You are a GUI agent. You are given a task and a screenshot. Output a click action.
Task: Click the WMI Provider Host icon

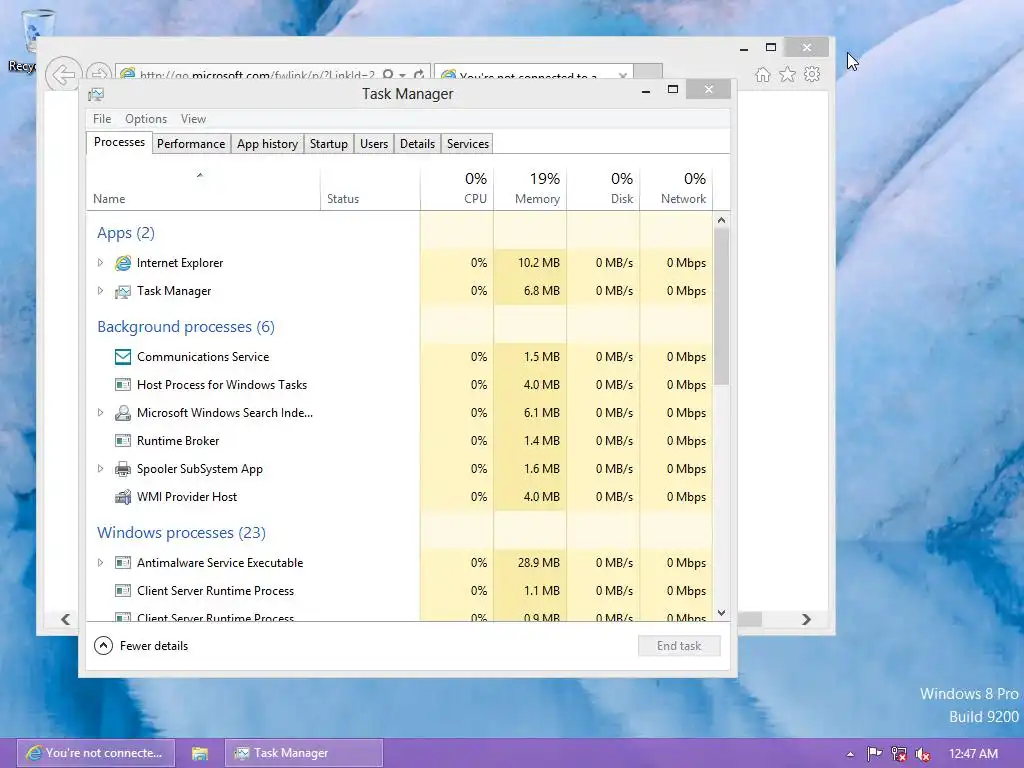tap(123, 497)
